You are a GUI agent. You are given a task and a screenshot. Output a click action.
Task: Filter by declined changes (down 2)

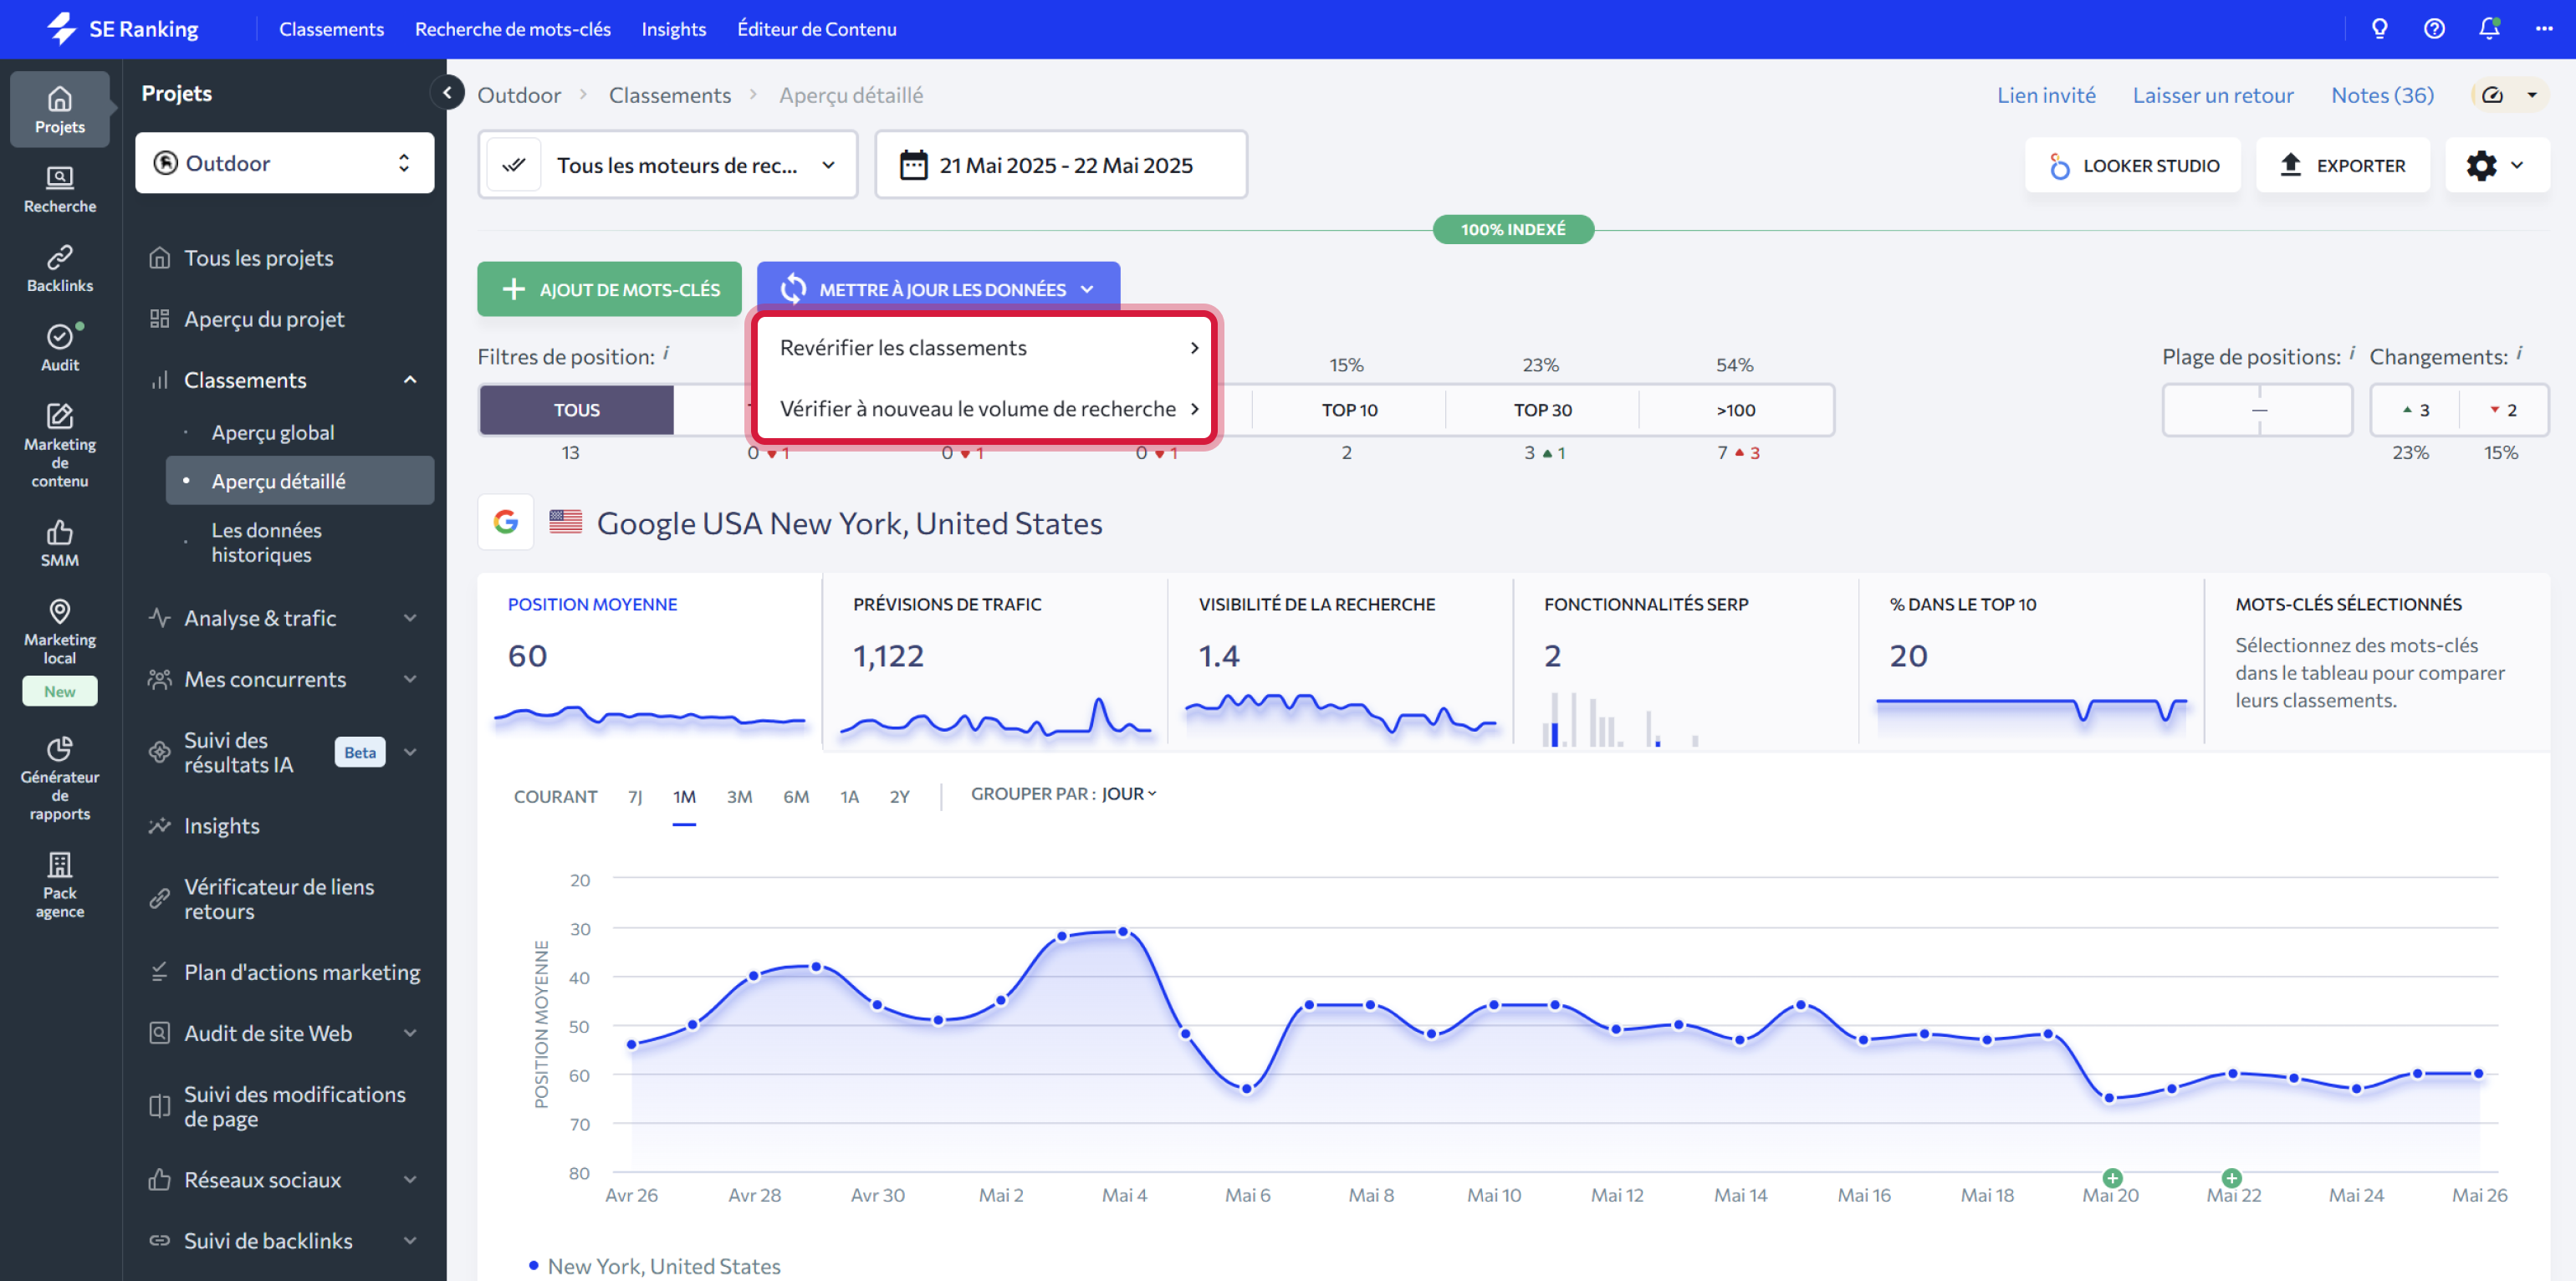click(2503, 410)
